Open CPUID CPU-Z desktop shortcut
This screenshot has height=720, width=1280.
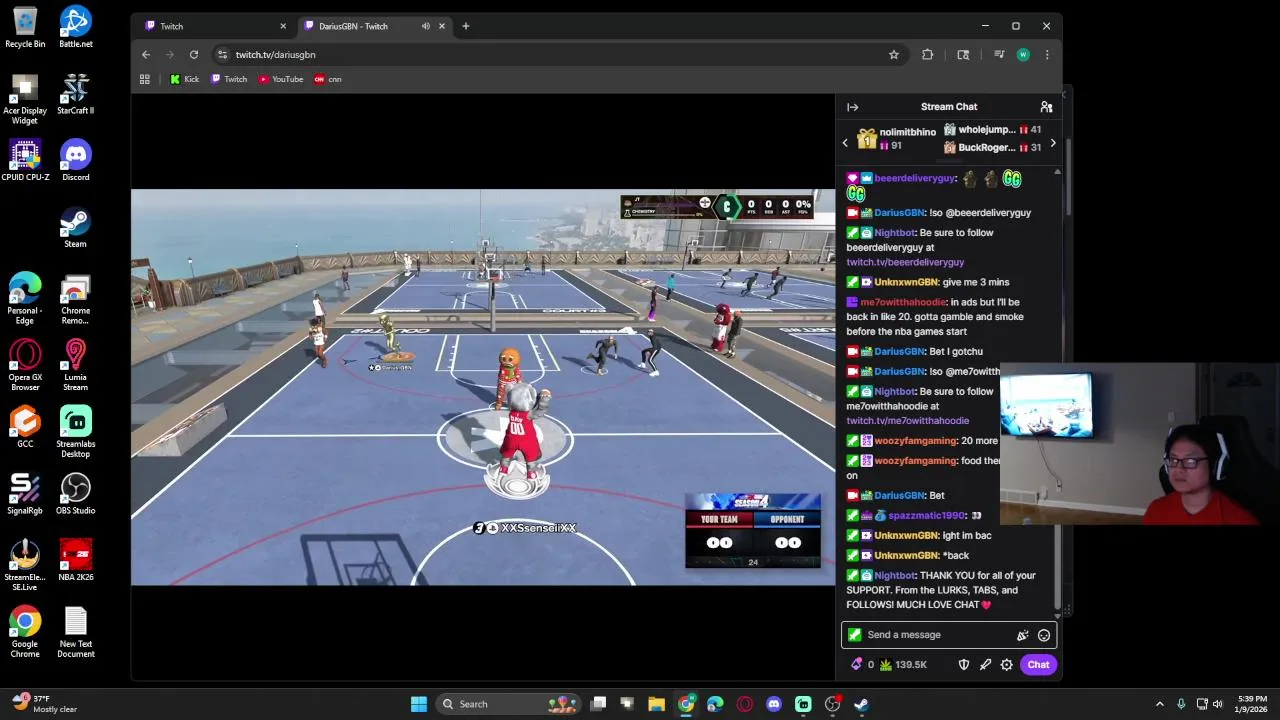(25, 160)
